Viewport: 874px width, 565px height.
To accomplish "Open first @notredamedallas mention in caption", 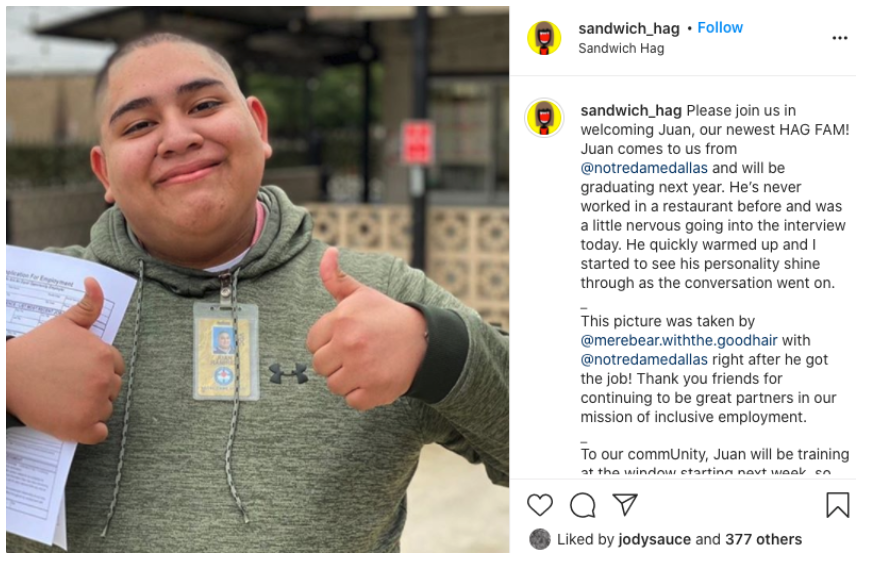I will [644, 168].
